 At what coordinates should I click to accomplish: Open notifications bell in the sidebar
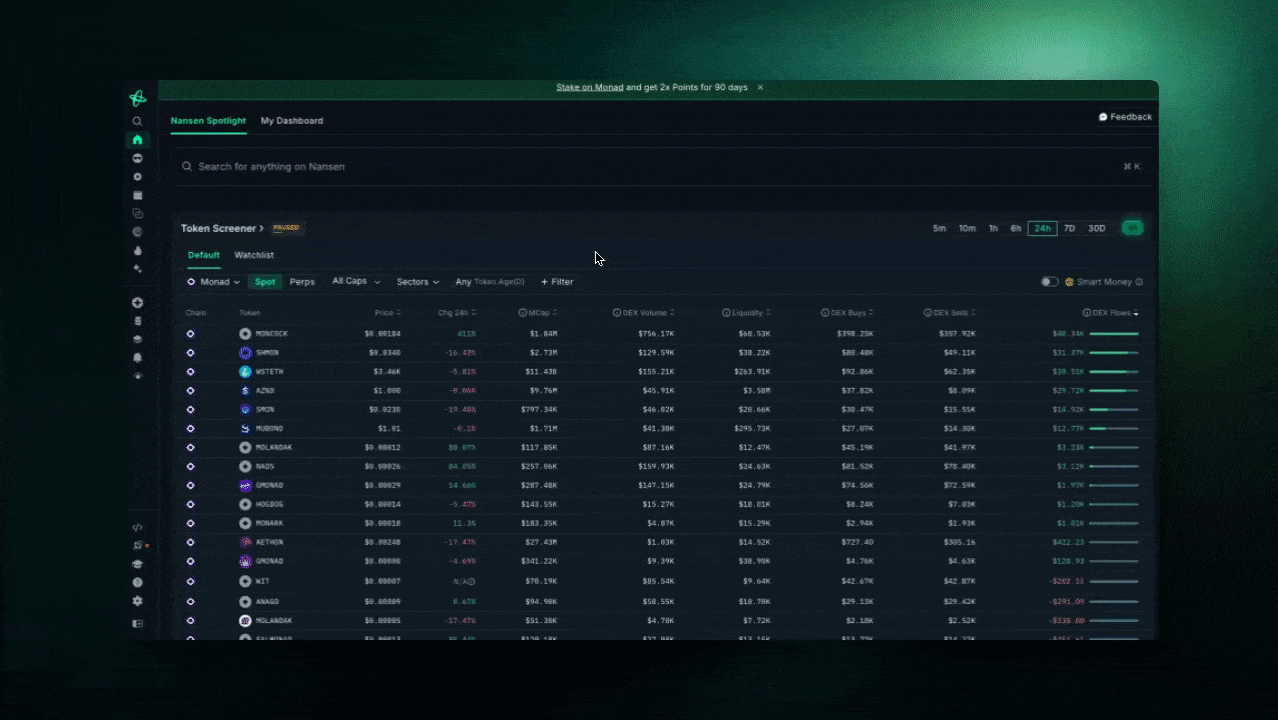point(138,357)
